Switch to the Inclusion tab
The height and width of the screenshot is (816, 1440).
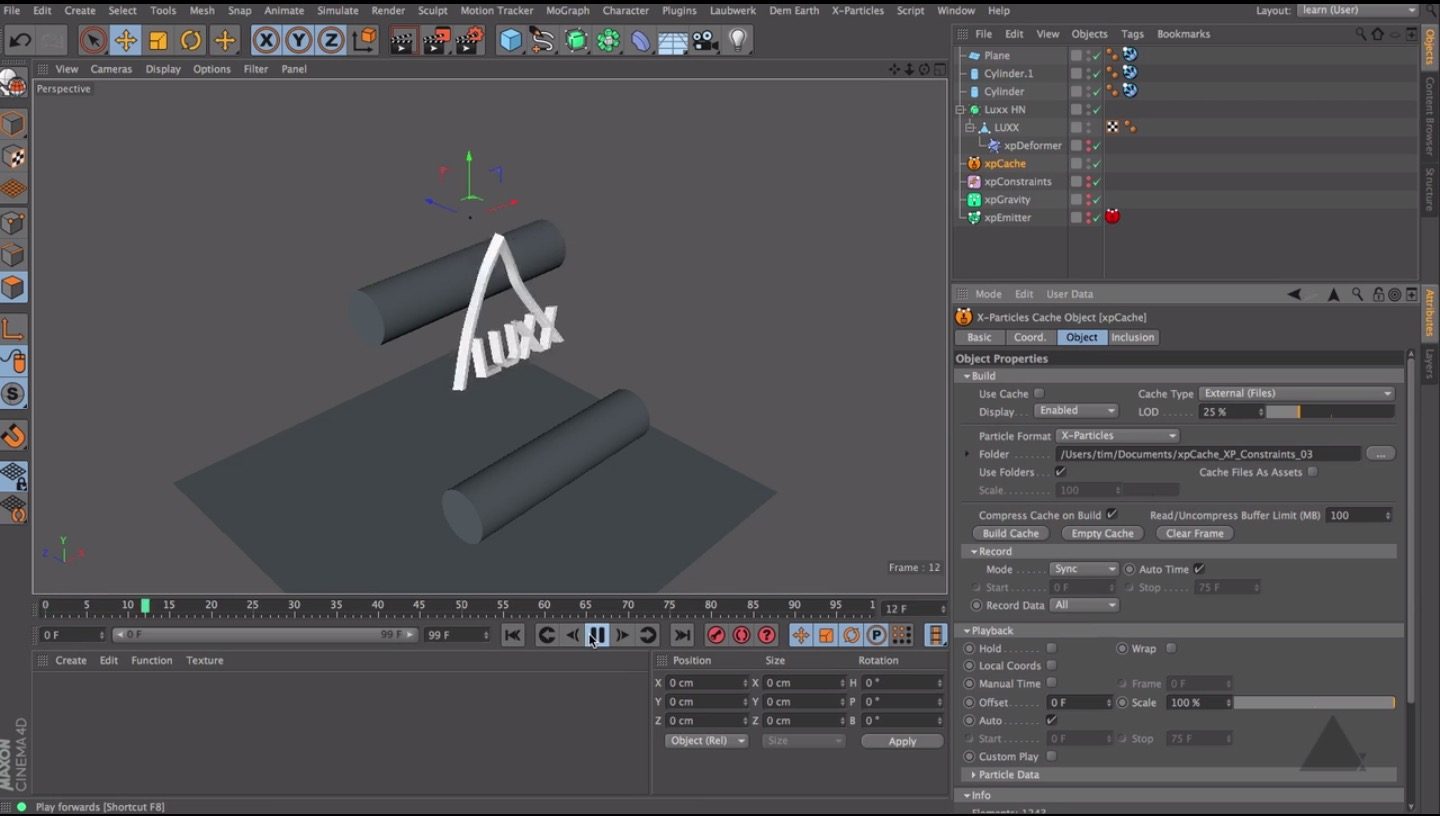coord(1132,337)
